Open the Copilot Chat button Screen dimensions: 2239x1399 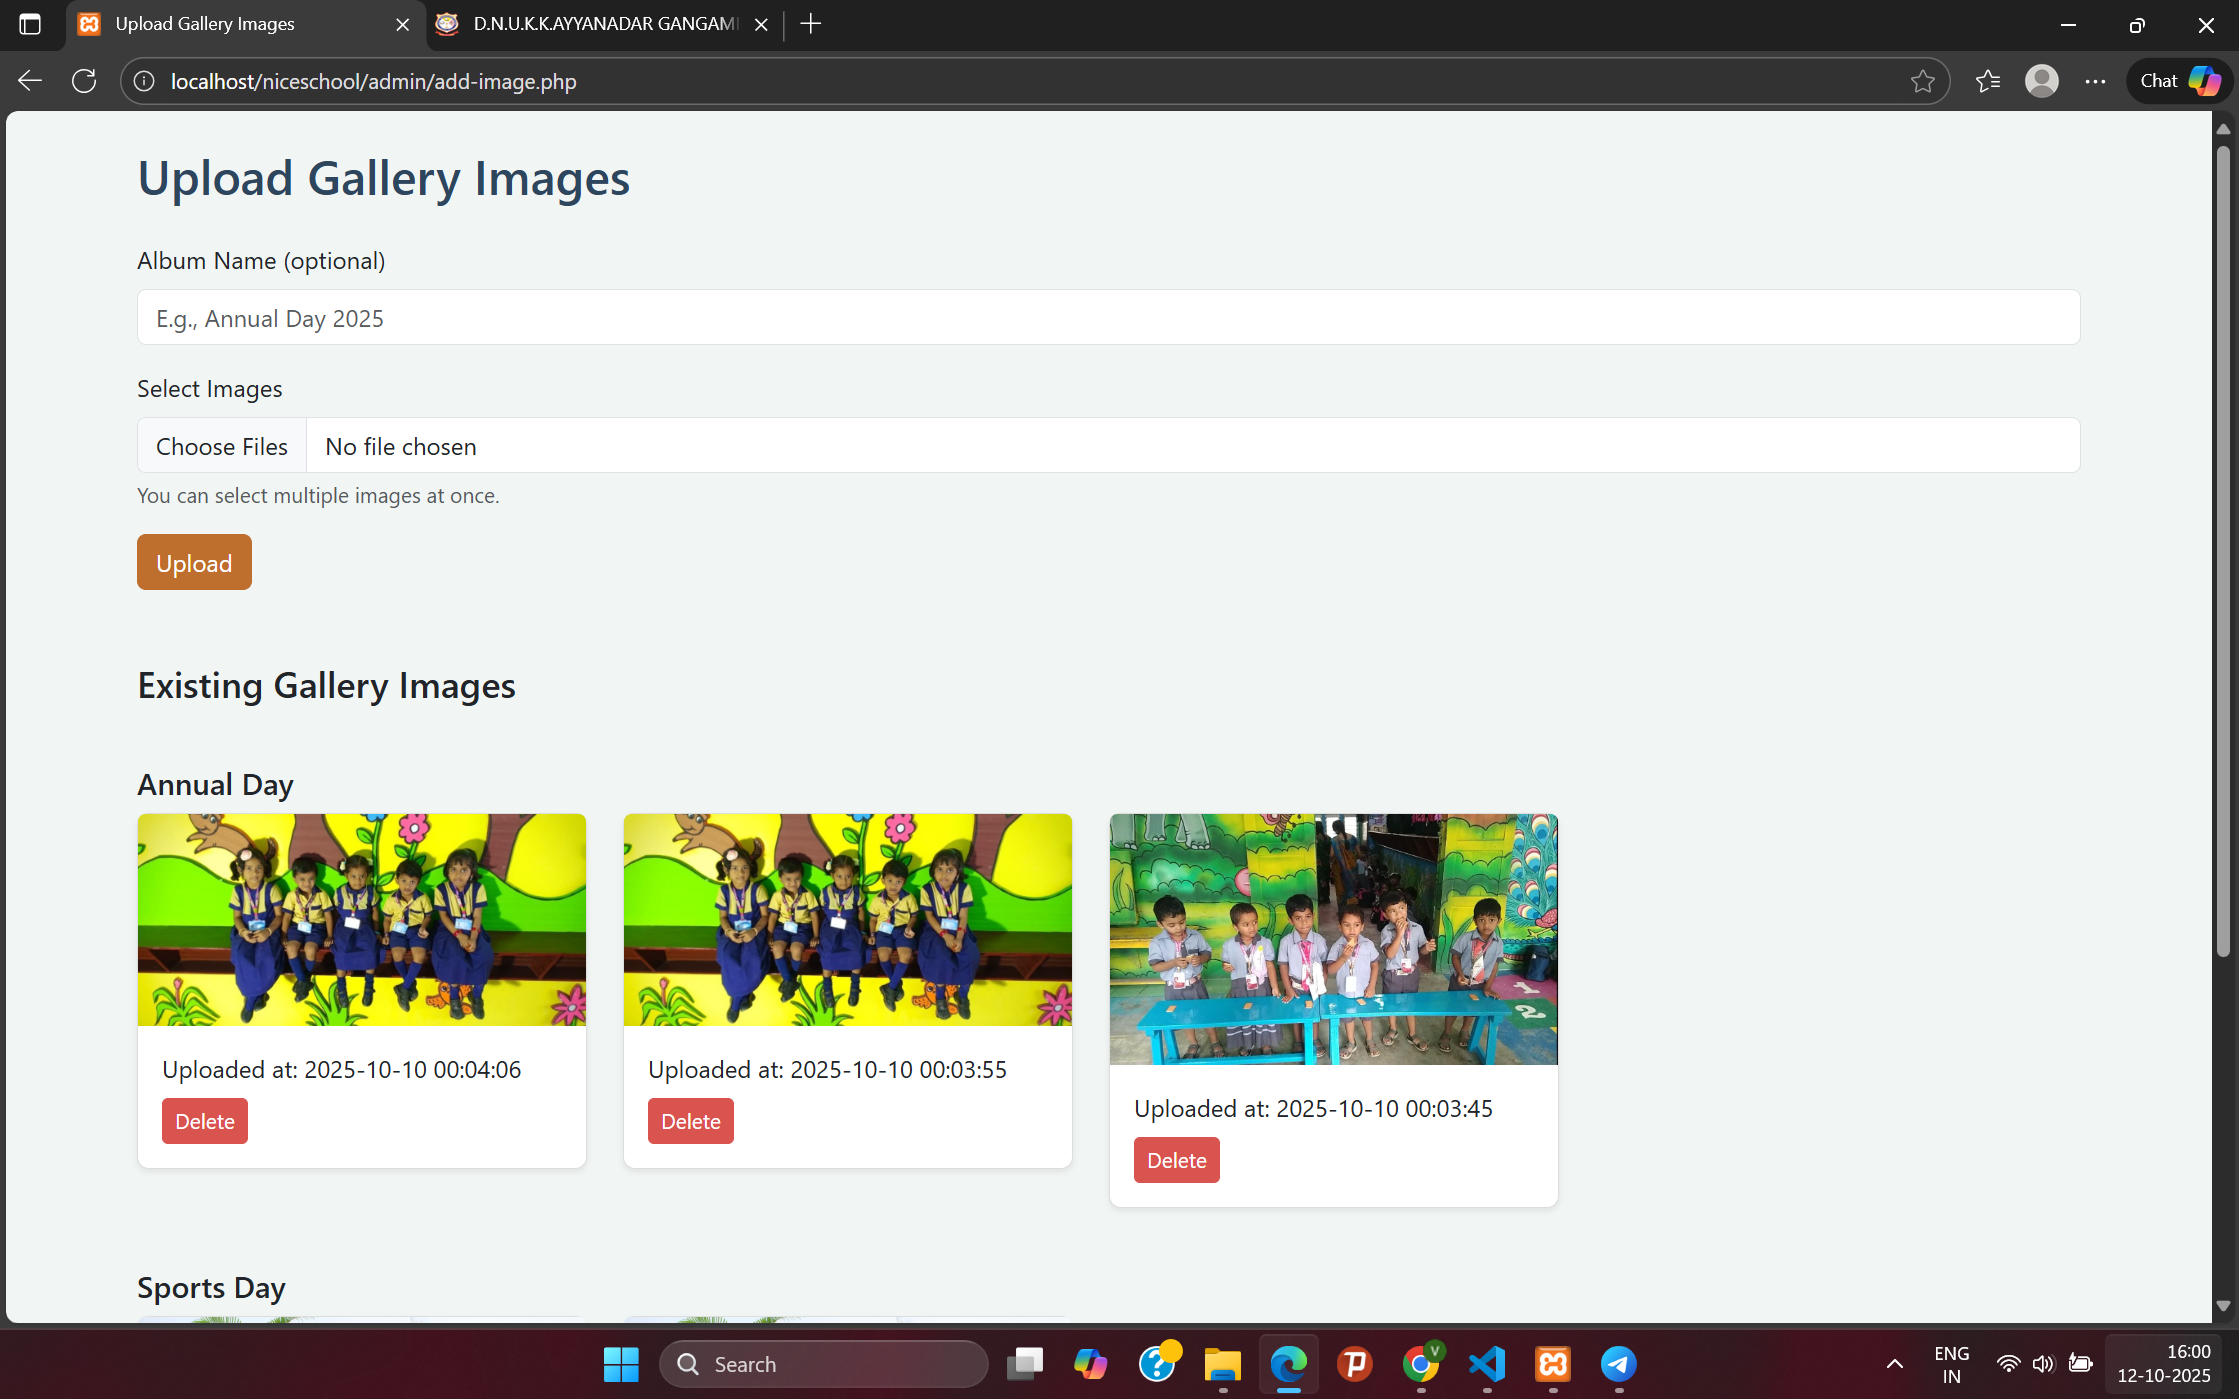[x=2179, y=81]
